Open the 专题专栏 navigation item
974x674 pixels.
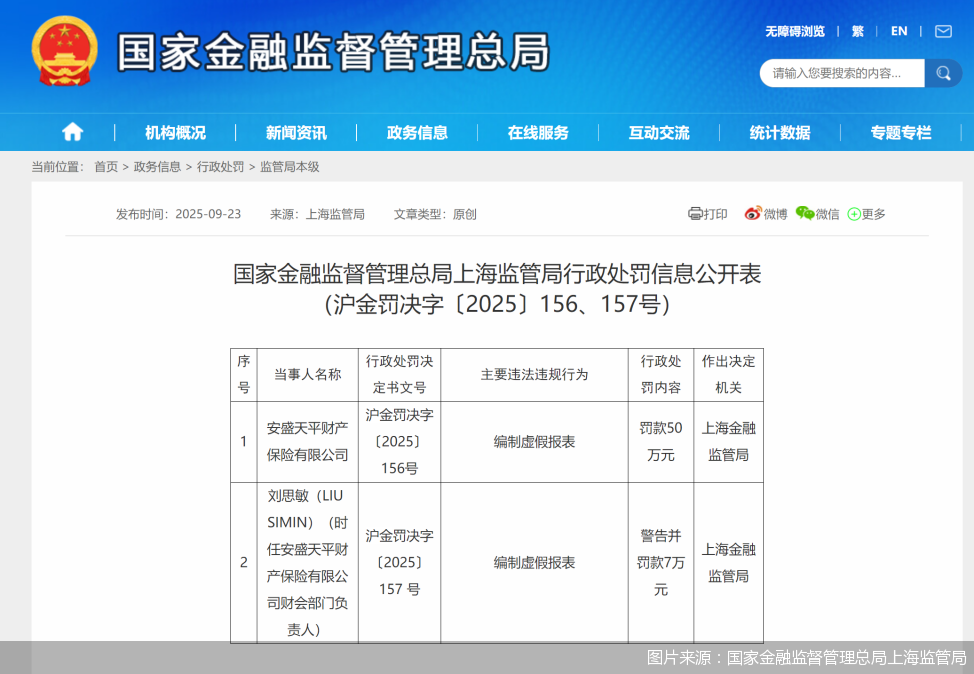(x=900, y=132)
